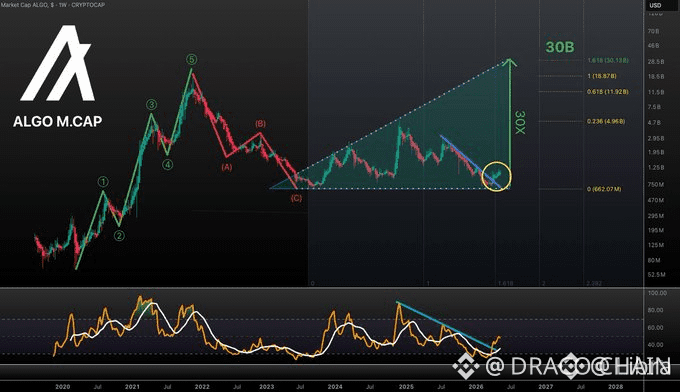This screenshot has width=680, height=392.
Task: Click the 295M price axis label
Action: (656, 216)
